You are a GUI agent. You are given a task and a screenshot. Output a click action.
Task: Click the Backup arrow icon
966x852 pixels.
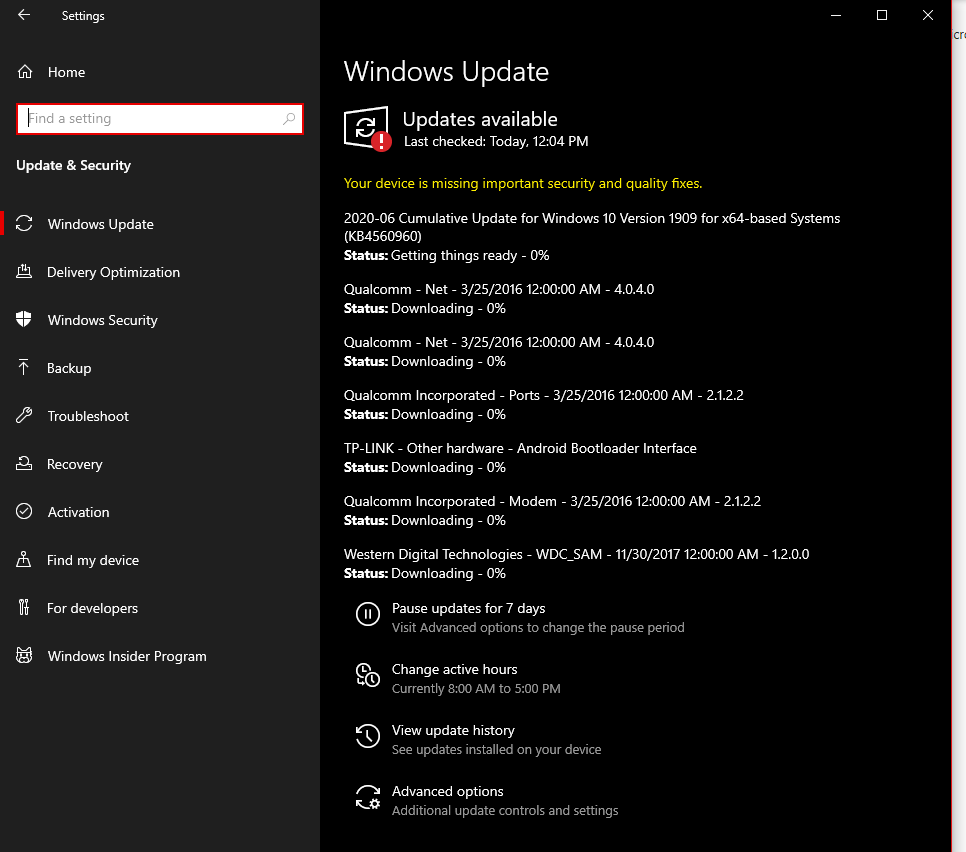(23, 367)
